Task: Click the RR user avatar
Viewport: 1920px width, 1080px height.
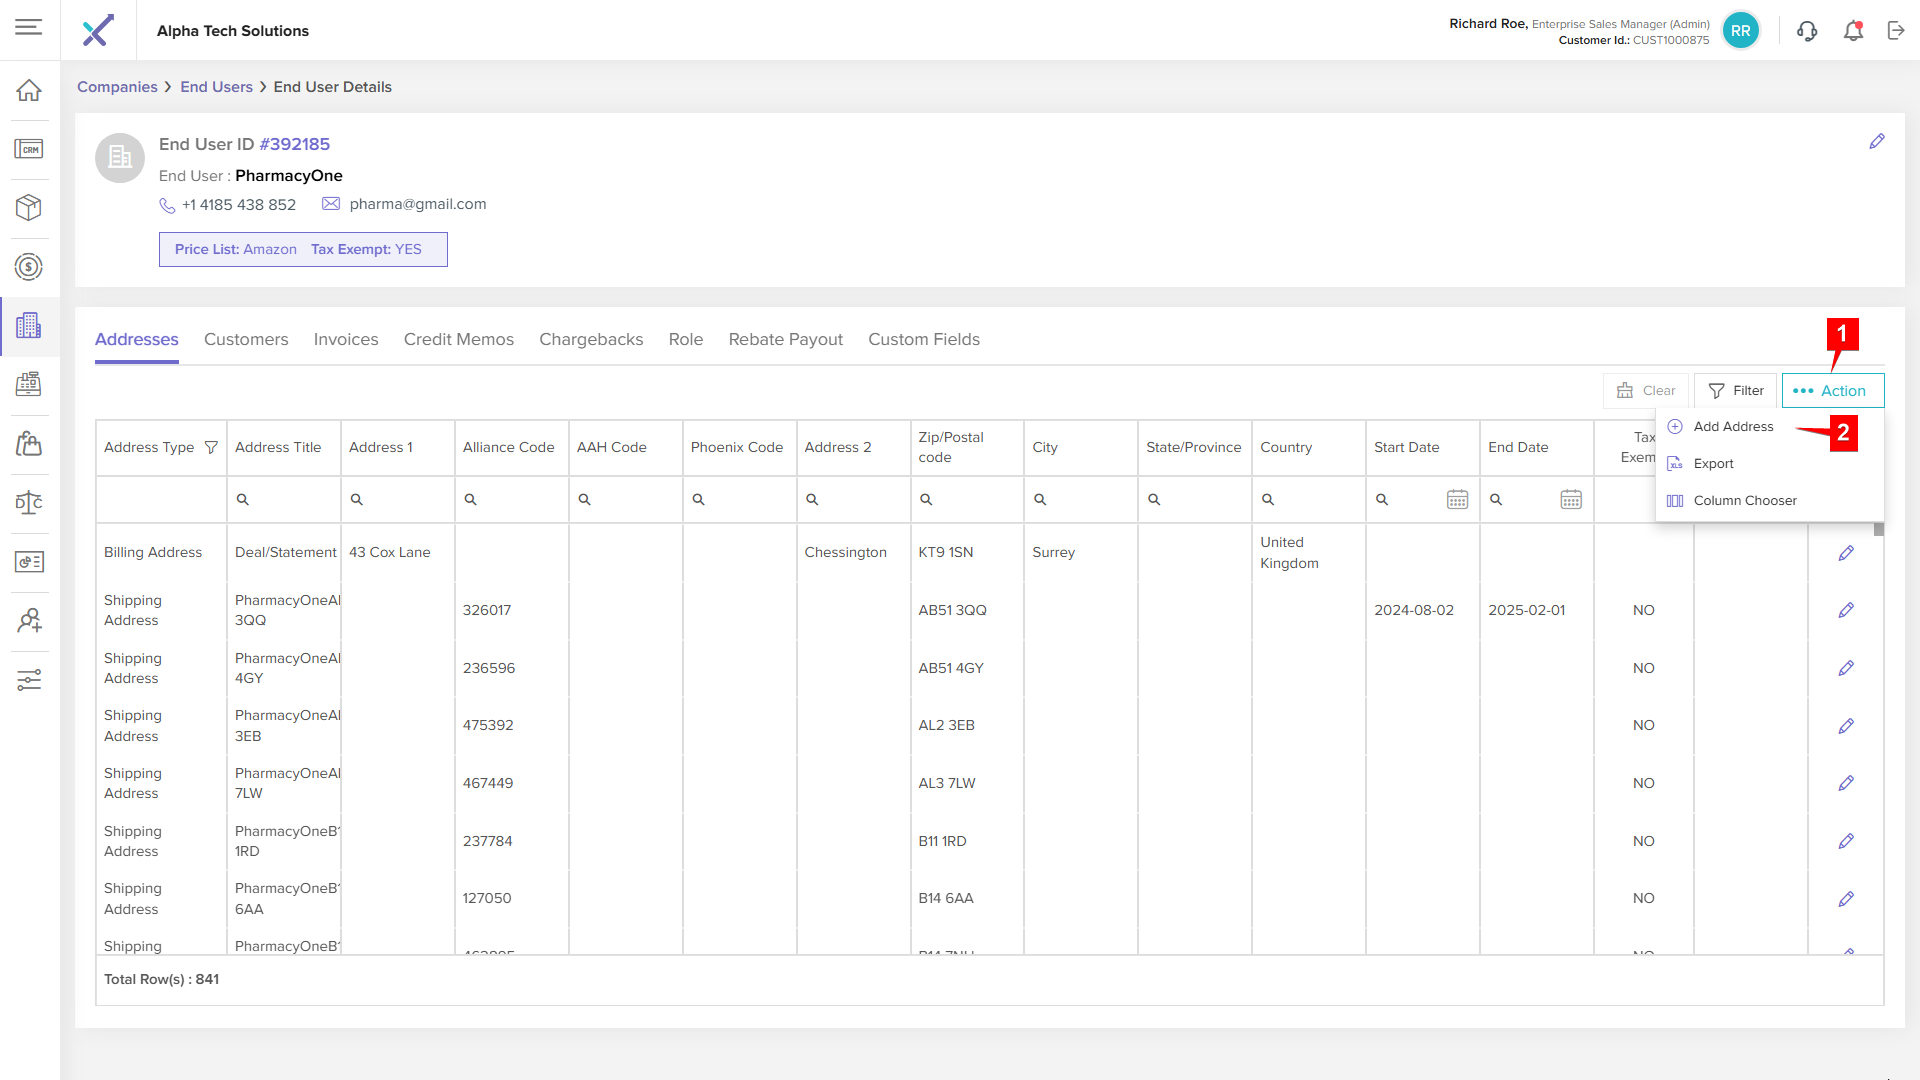Action: point(1741,31)
